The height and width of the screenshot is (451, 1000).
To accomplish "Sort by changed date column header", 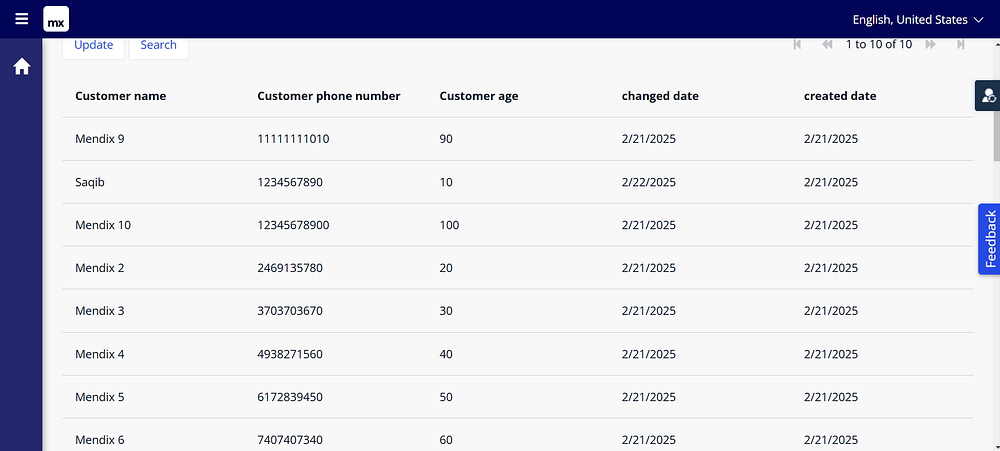I will [660, 96].
